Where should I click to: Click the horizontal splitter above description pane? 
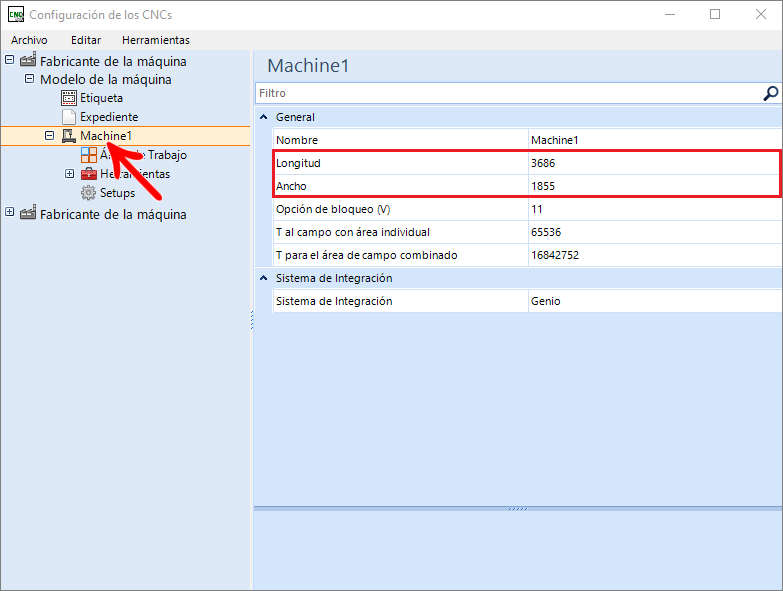pos(518,509)
